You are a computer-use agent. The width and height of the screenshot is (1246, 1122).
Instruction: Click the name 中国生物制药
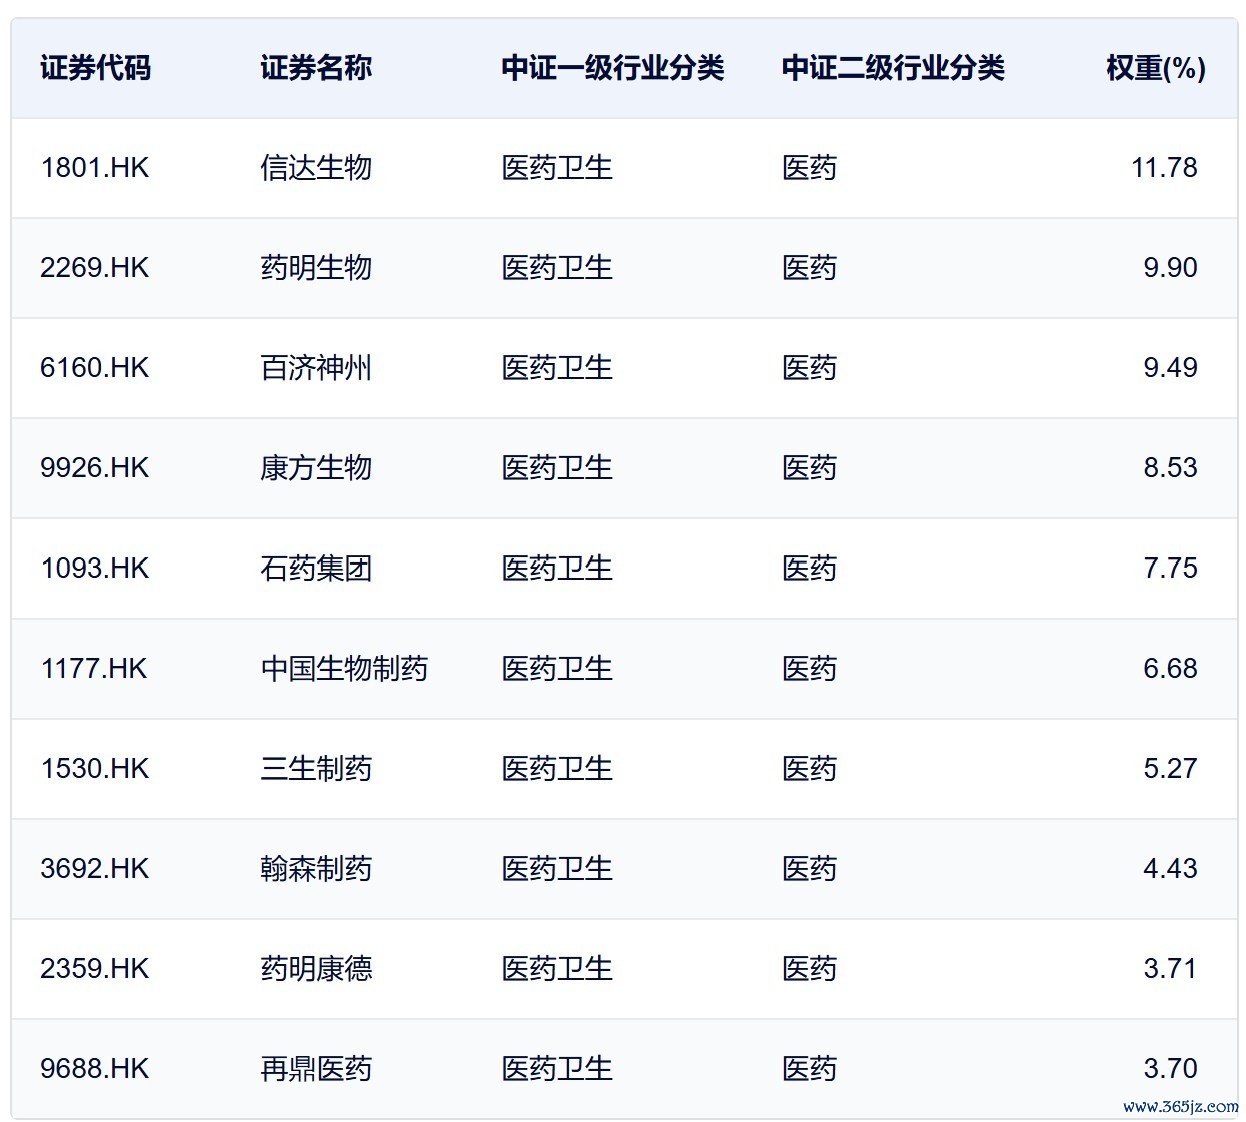(344, 668)
